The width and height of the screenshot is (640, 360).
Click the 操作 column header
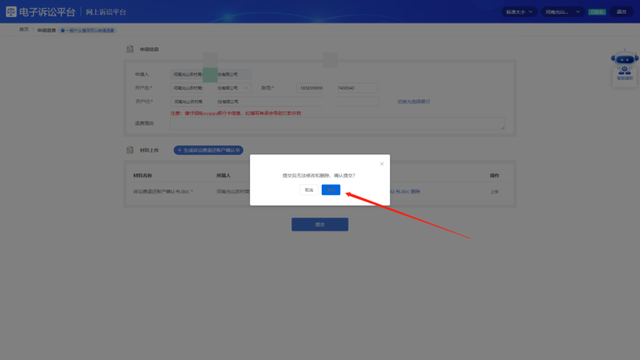(494, 176)
